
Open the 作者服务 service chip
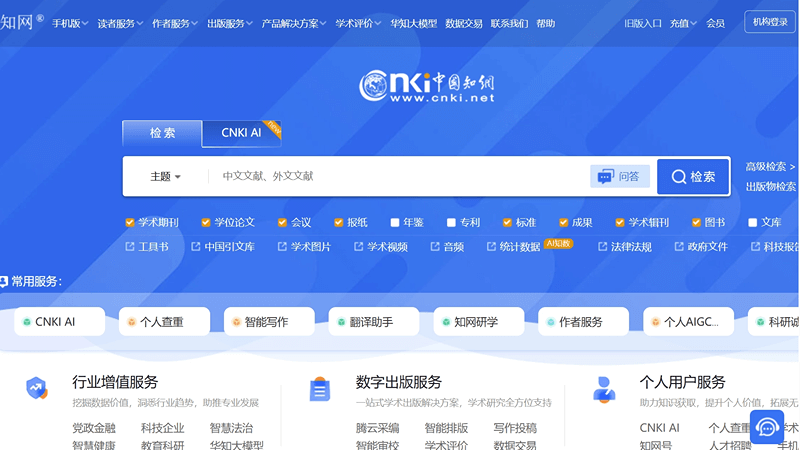(584, 321)
